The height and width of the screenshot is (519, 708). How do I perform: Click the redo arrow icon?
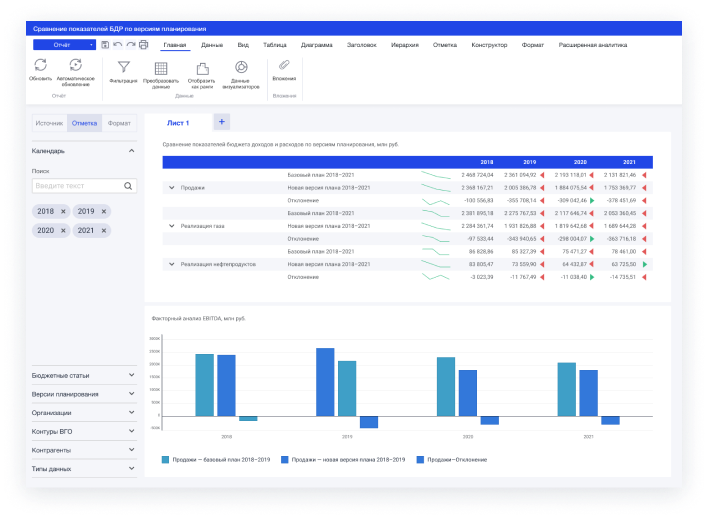coord(131,45)
